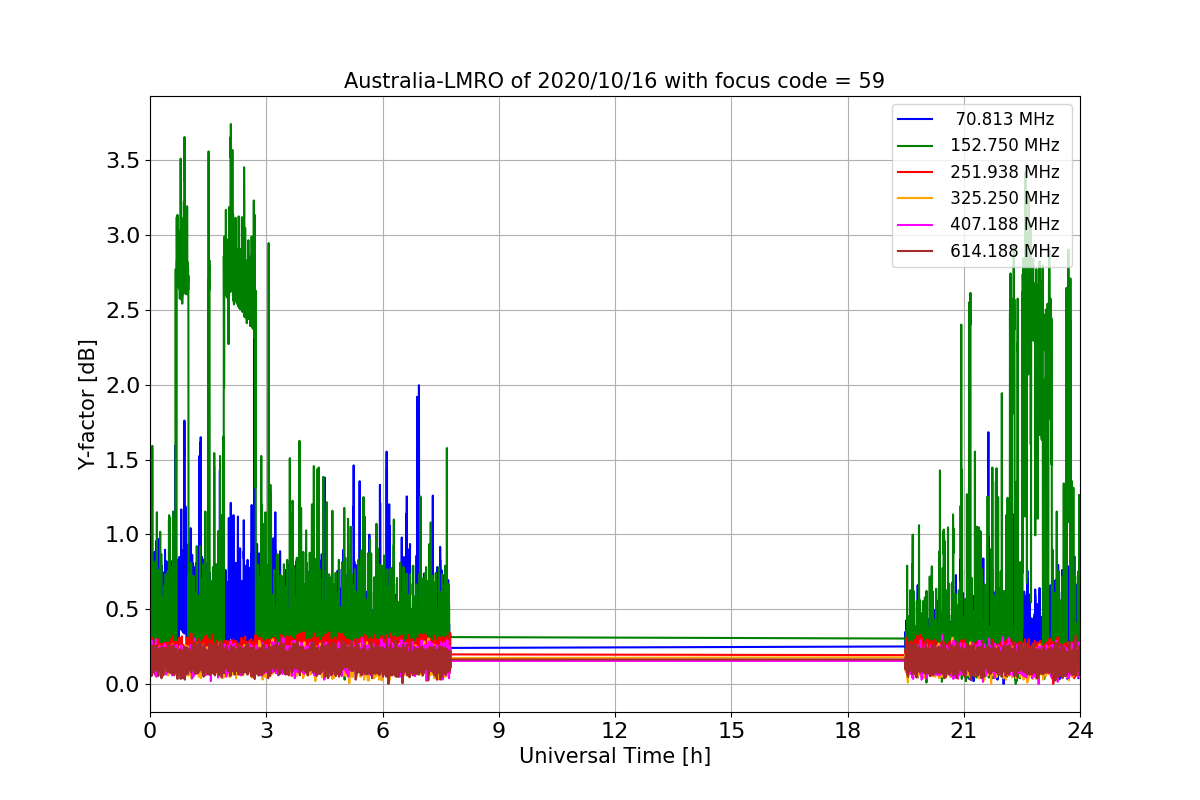This screenshot has width=1200, height=800.
Task: Click y-axis tick label 0.5
Action: [121, 610]
